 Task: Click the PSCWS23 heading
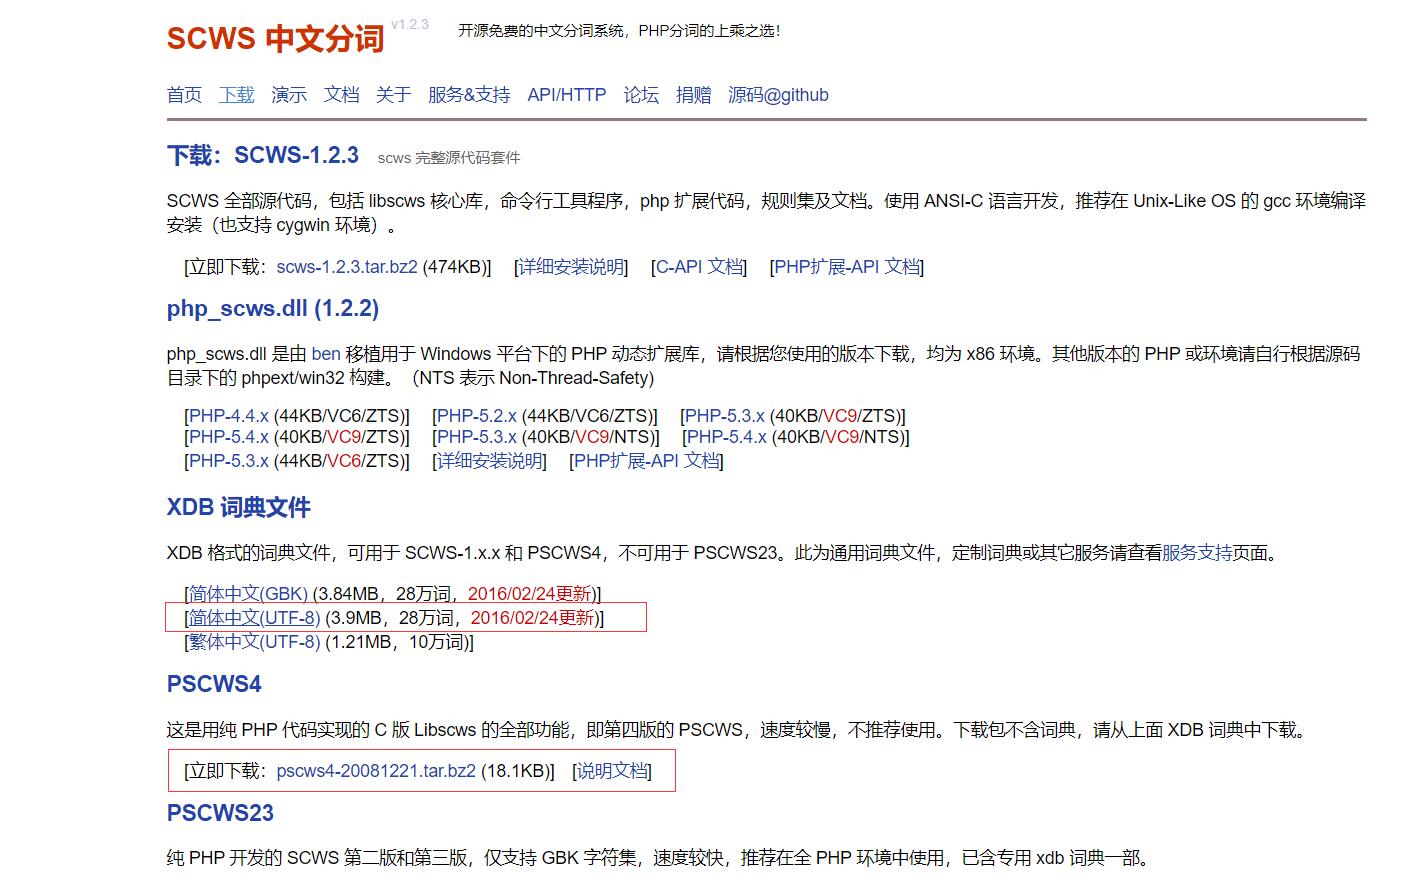pyautogui.click(x=220, y=813)
